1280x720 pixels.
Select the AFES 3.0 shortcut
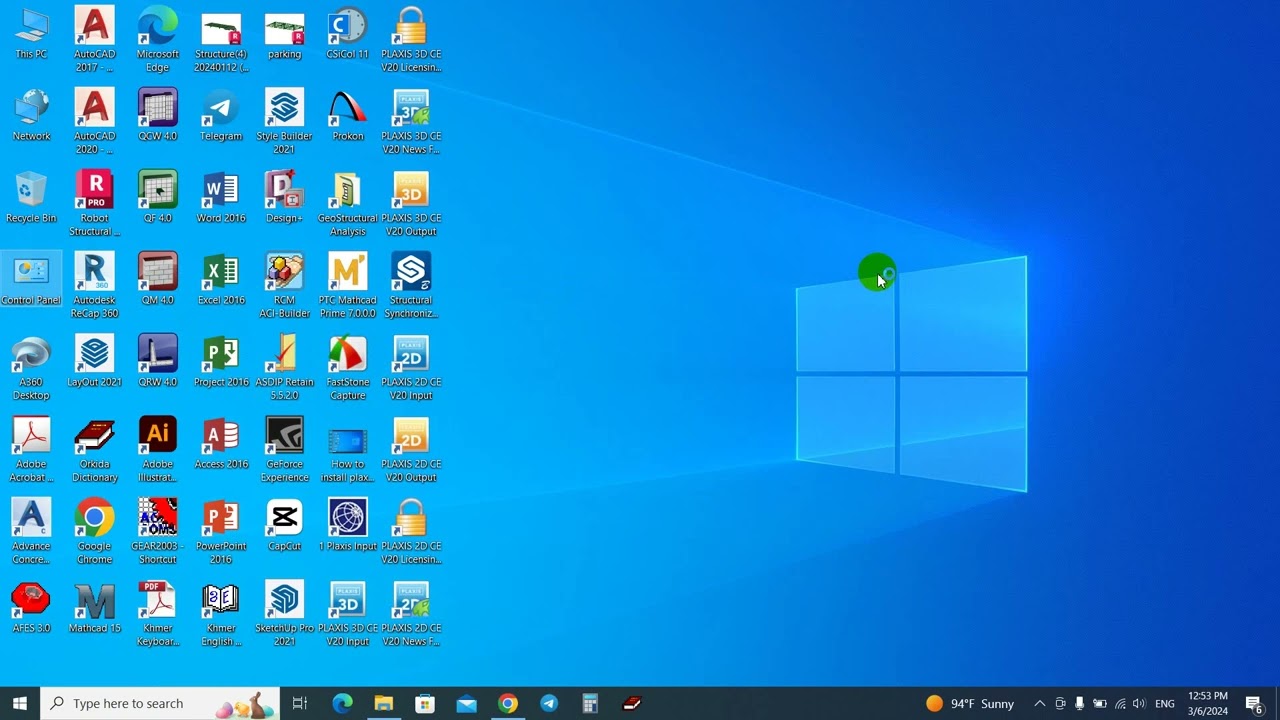pos(31,608)
